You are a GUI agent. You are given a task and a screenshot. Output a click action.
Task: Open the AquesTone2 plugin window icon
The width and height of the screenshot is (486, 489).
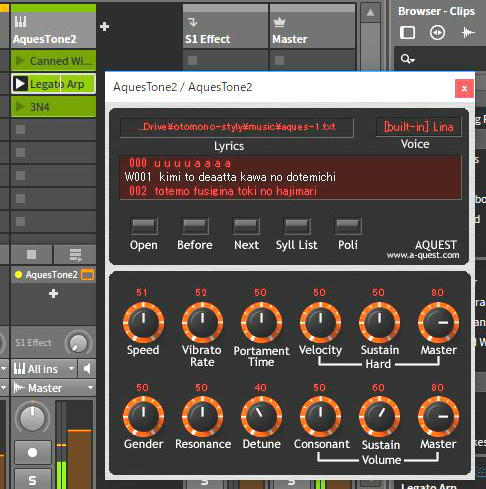click(x=88, y=275)
